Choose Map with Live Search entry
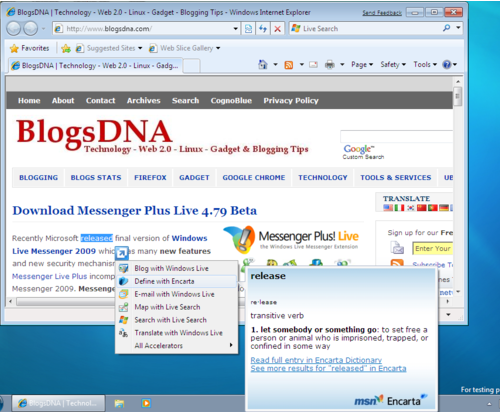The height and width of the screenshot is (412, 500). coord(176,307)
